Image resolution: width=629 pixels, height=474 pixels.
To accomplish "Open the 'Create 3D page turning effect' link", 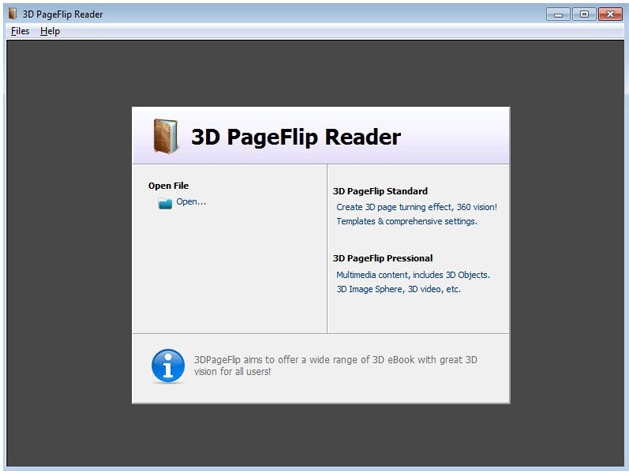I will pyautogui.click(x=416, y=207).
